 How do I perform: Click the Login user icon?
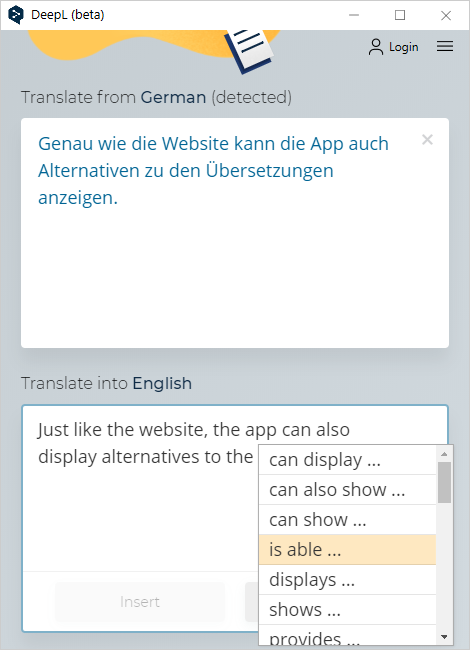[376, 47]
